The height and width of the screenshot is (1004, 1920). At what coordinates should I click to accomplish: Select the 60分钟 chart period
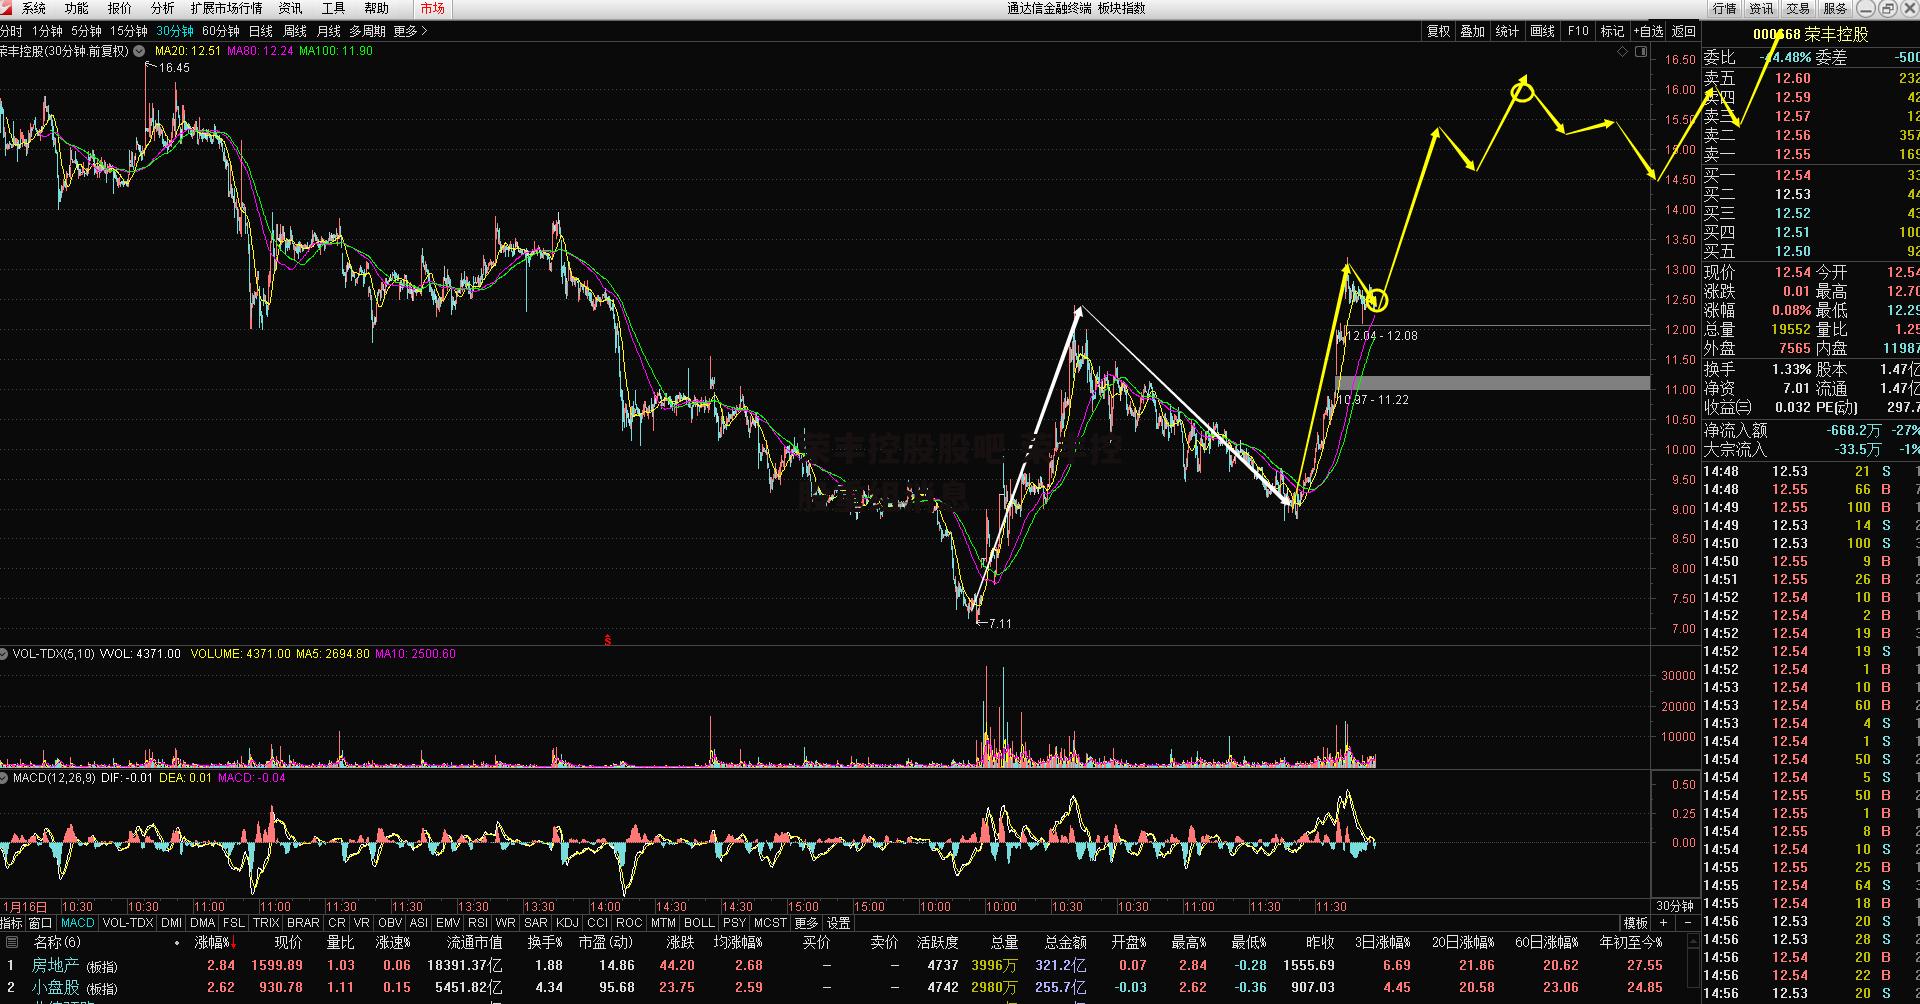(221, 31)
